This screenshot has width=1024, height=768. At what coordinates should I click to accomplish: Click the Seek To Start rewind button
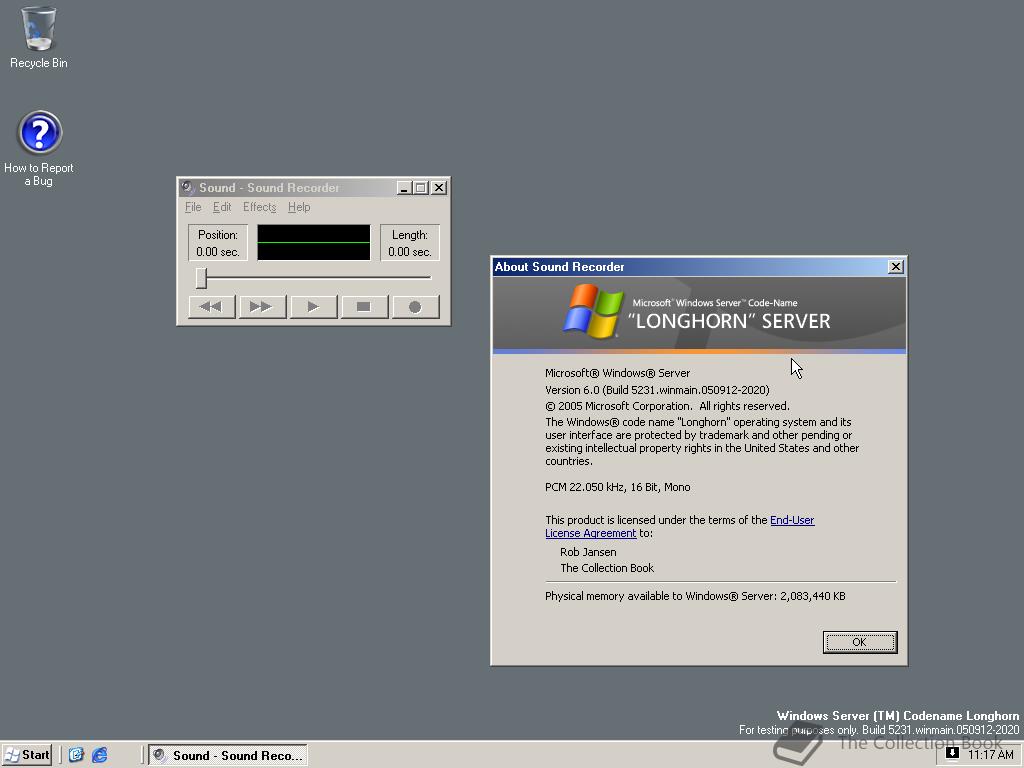tap(212, 306)
